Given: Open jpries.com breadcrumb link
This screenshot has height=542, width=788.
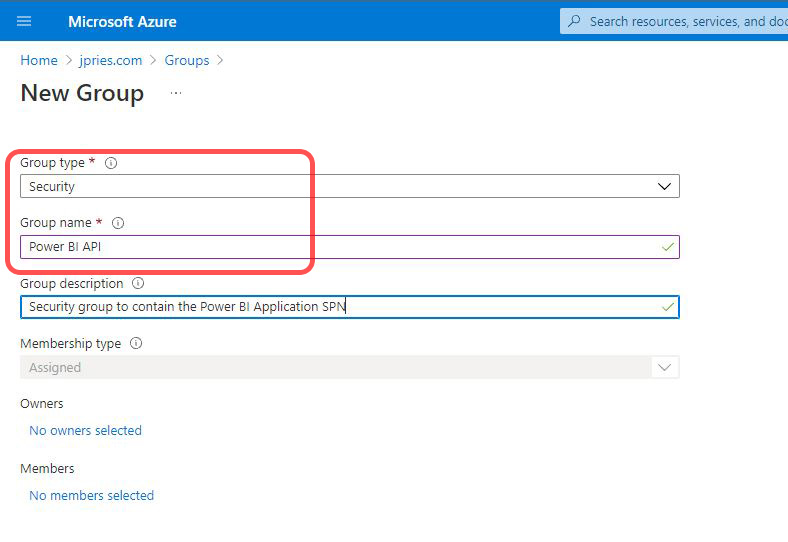Looking at the screenshot, I should [x=111, y=60].
